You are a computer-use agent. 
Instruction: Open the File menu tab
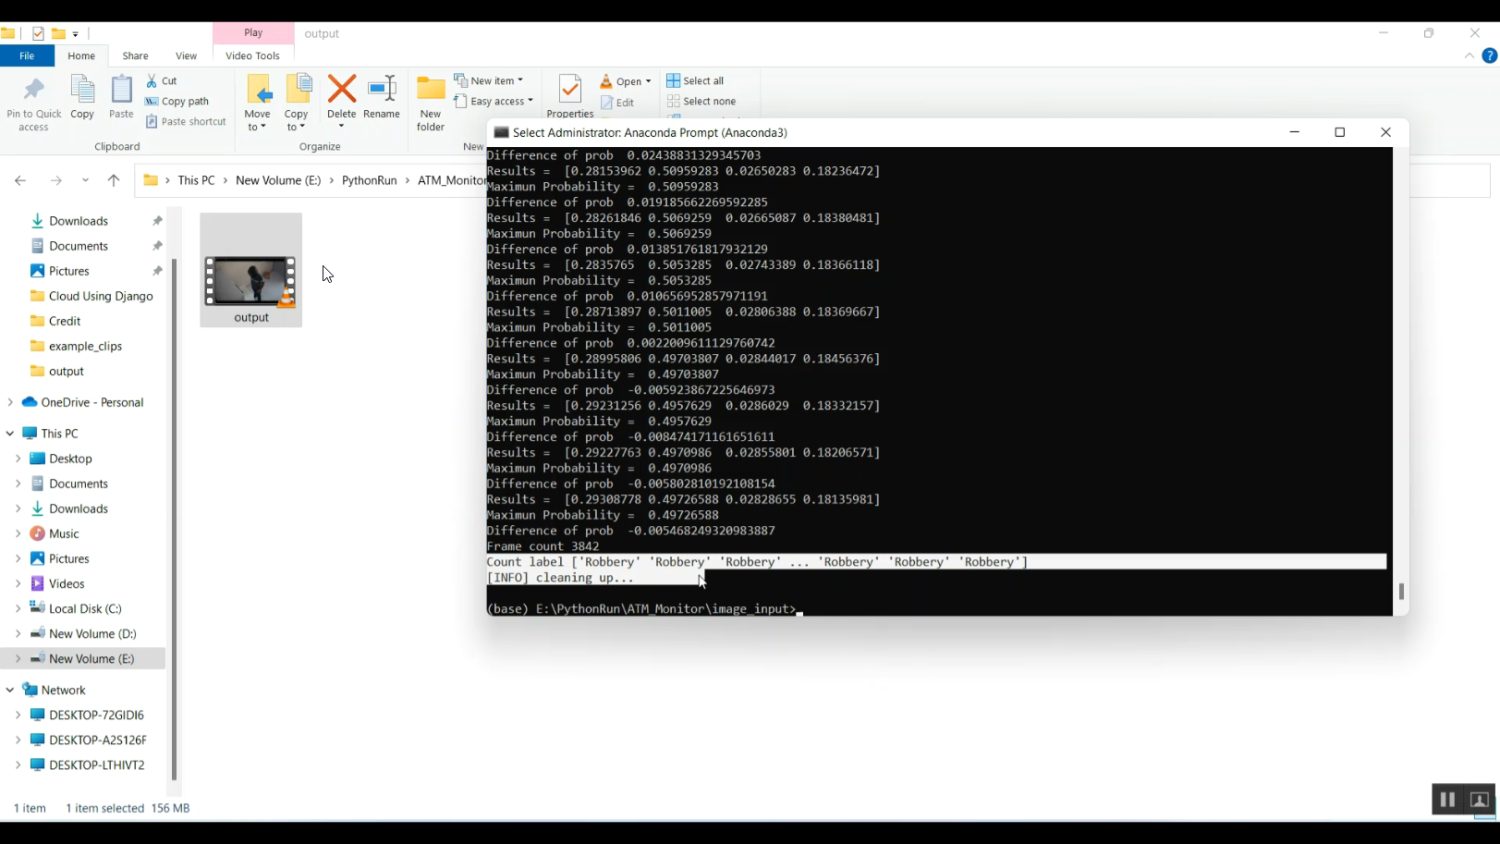pyautogui.click(x=27, y=56)
